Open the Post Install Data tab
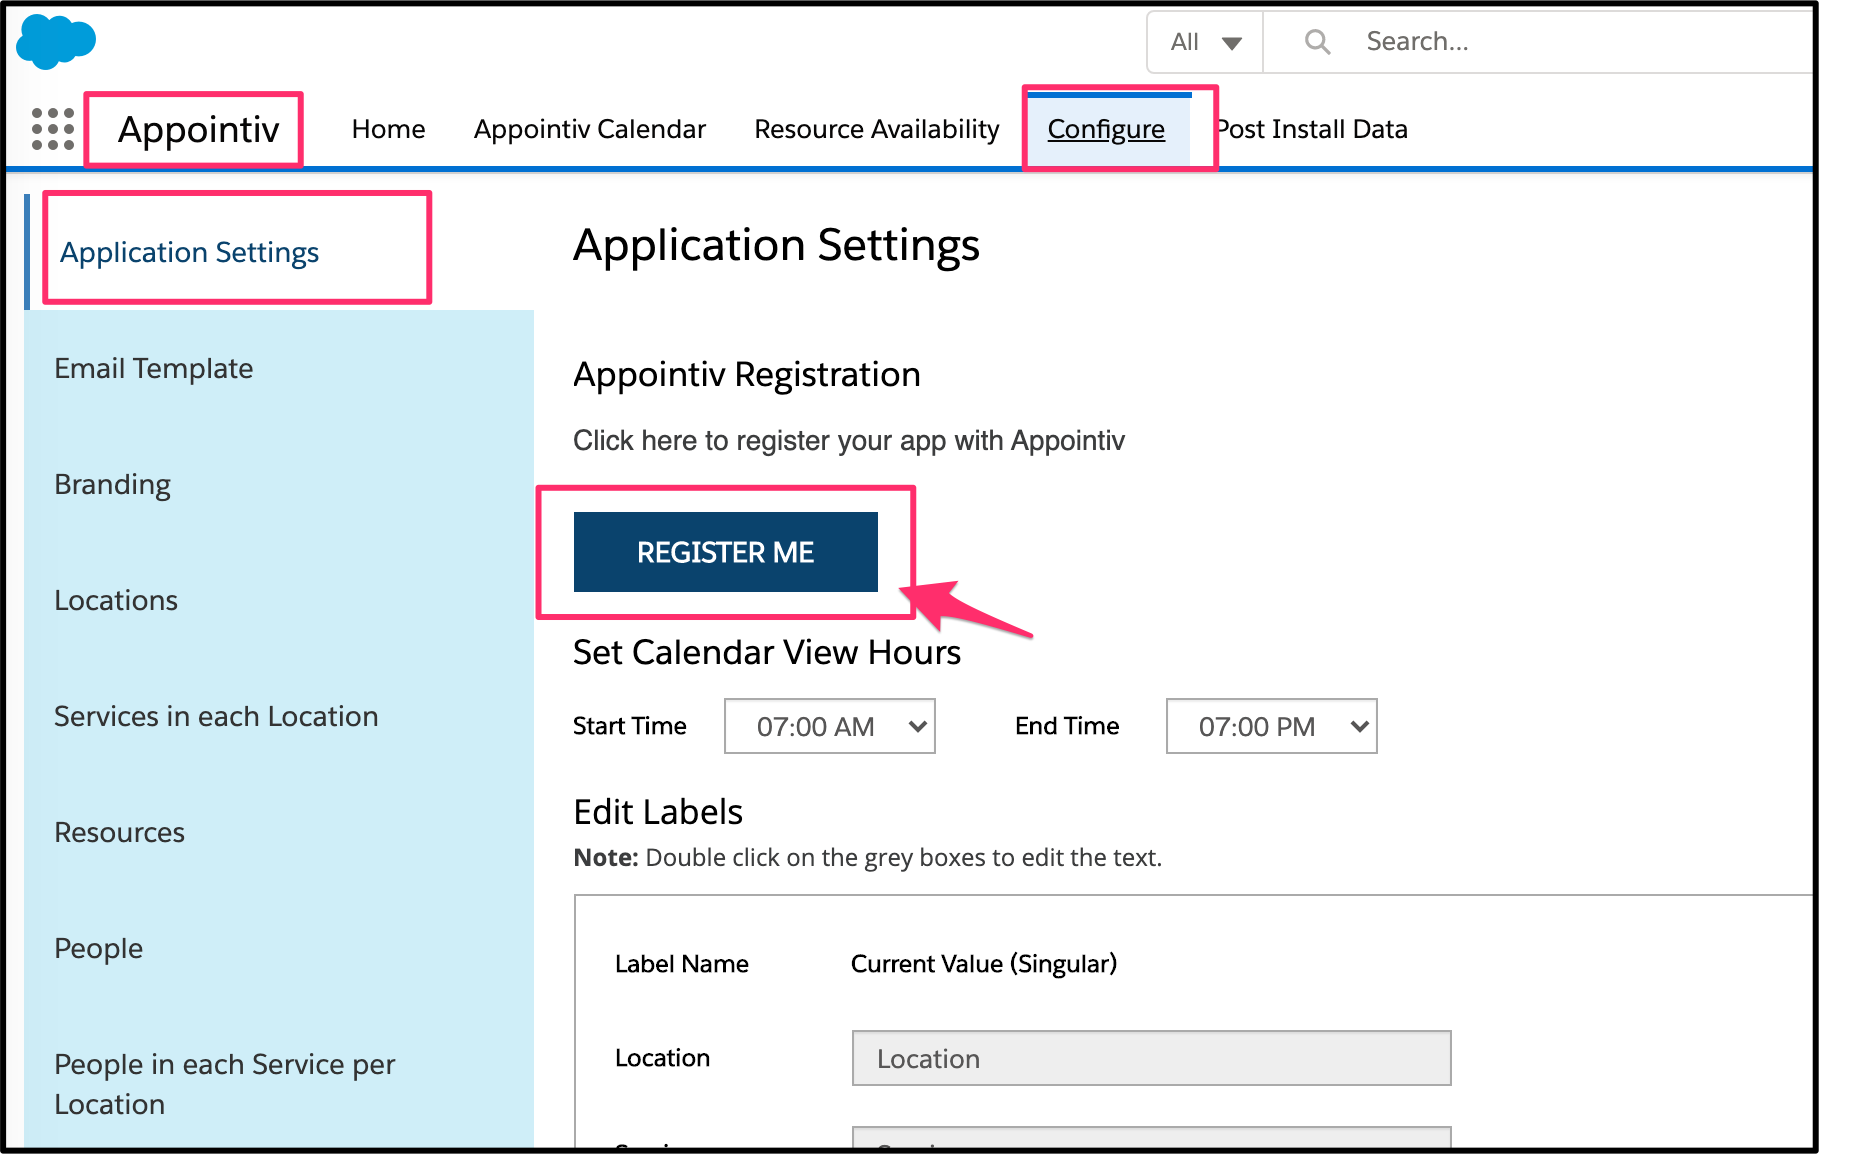 tap(1312, 129)
